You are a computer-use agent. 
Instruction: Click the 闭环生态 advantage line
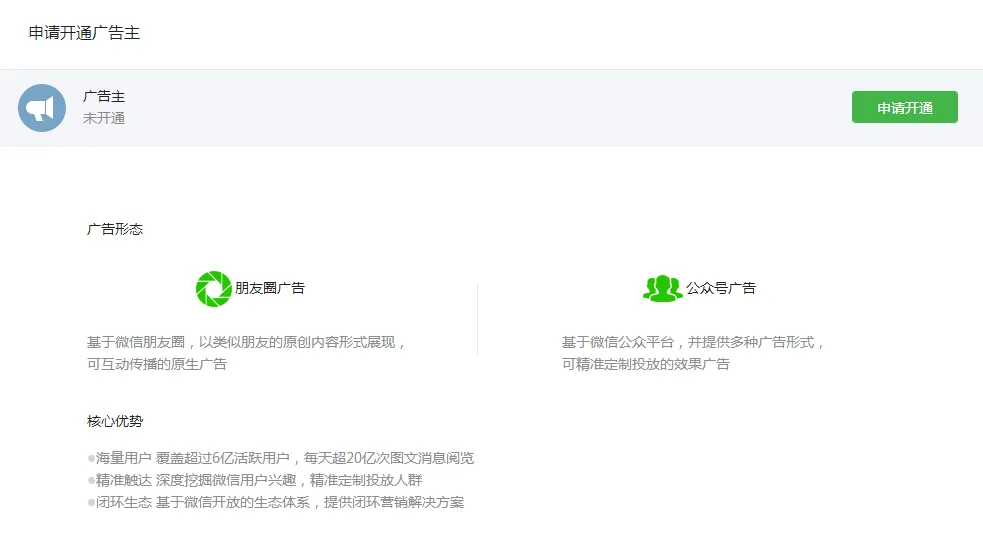(x=279, y=502)
